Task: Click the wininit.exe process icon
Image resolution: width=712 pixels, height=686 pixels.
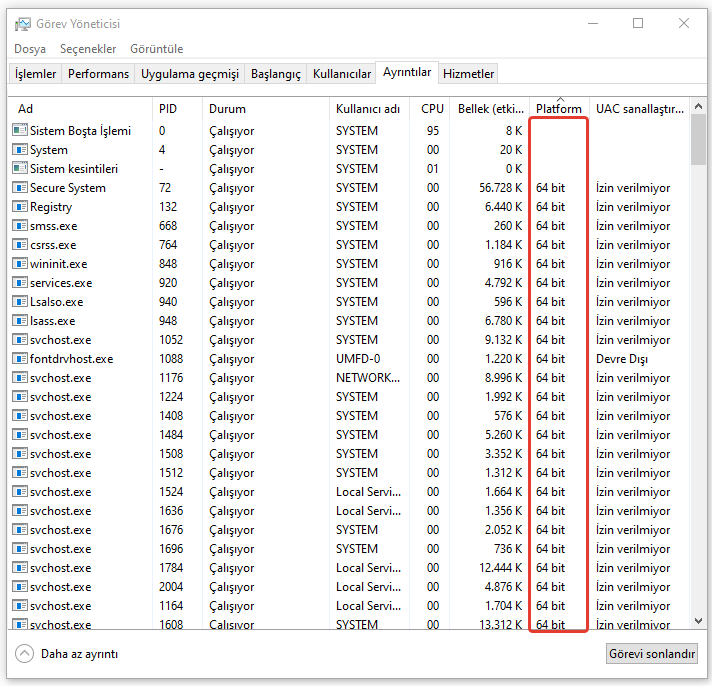Action: 19,264
